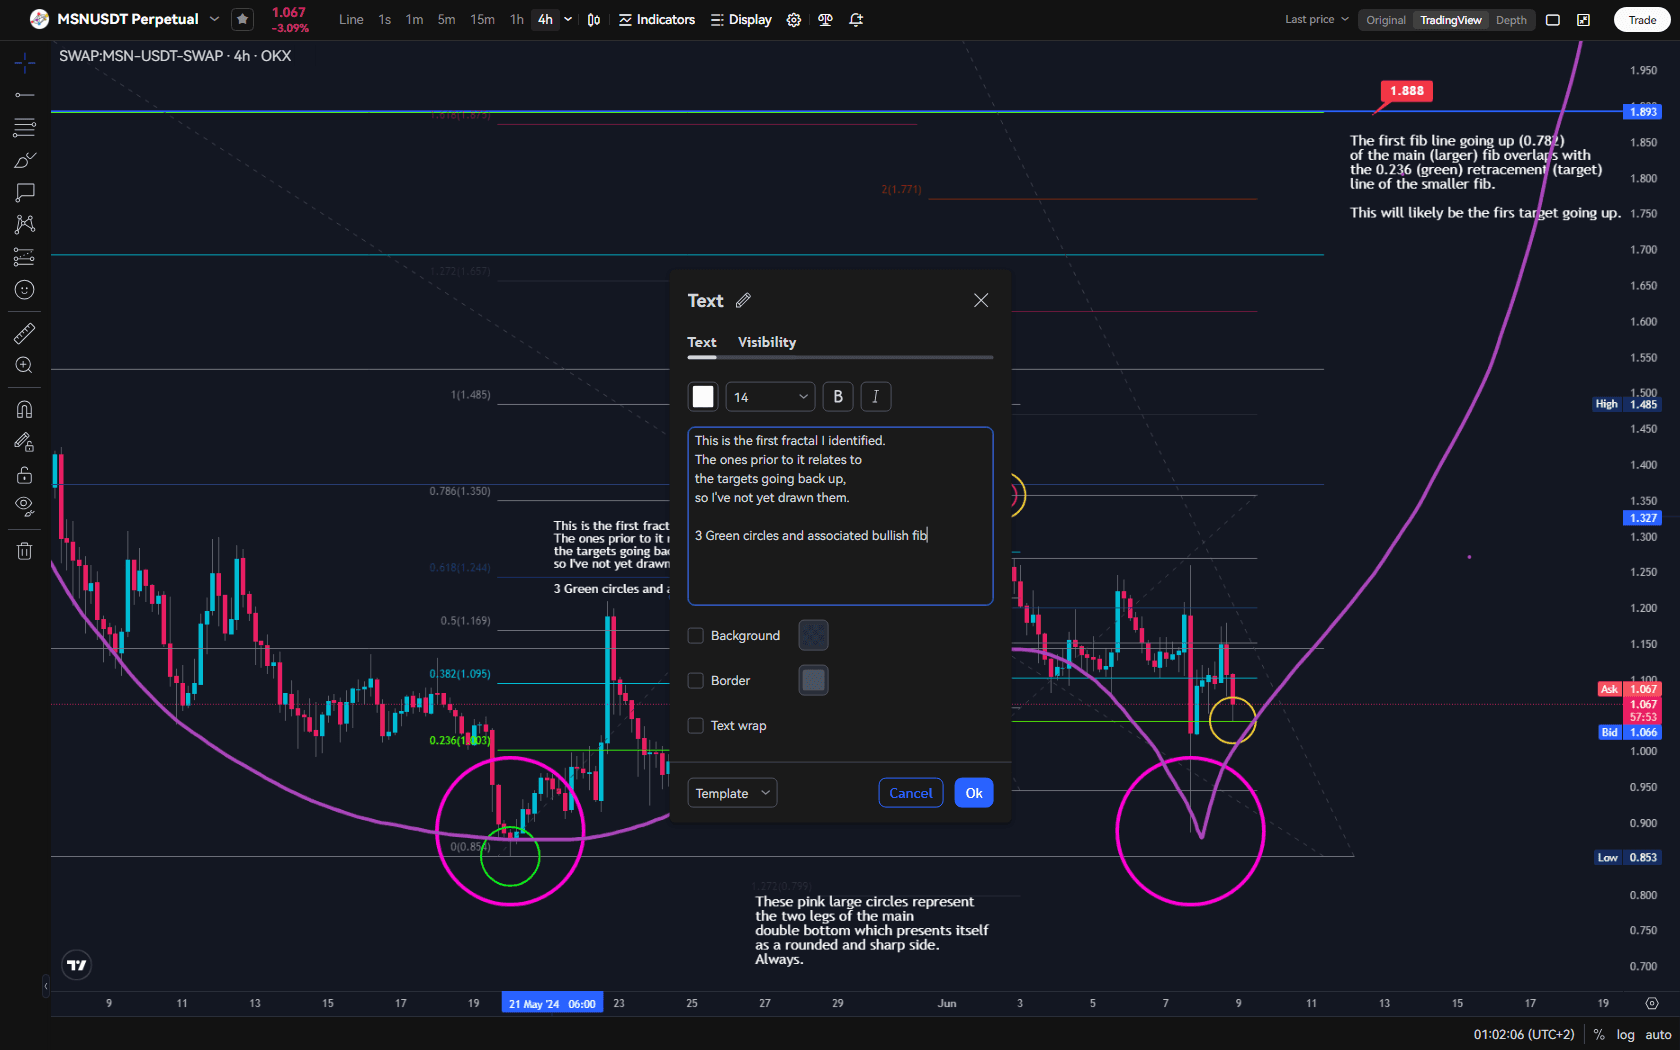The image size is (1680, 1050).
Task: Open chart time settings icon
Action: coord(1652,1003)
